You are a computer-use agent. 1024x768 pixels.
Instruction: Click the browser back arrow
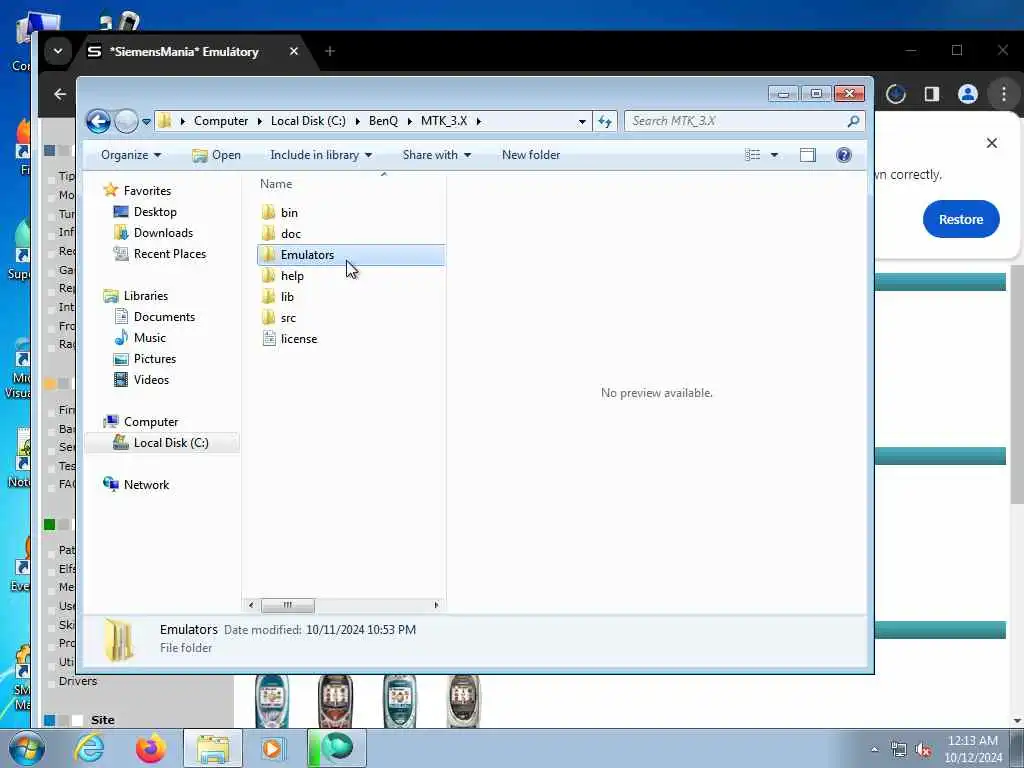coord(60,94)
